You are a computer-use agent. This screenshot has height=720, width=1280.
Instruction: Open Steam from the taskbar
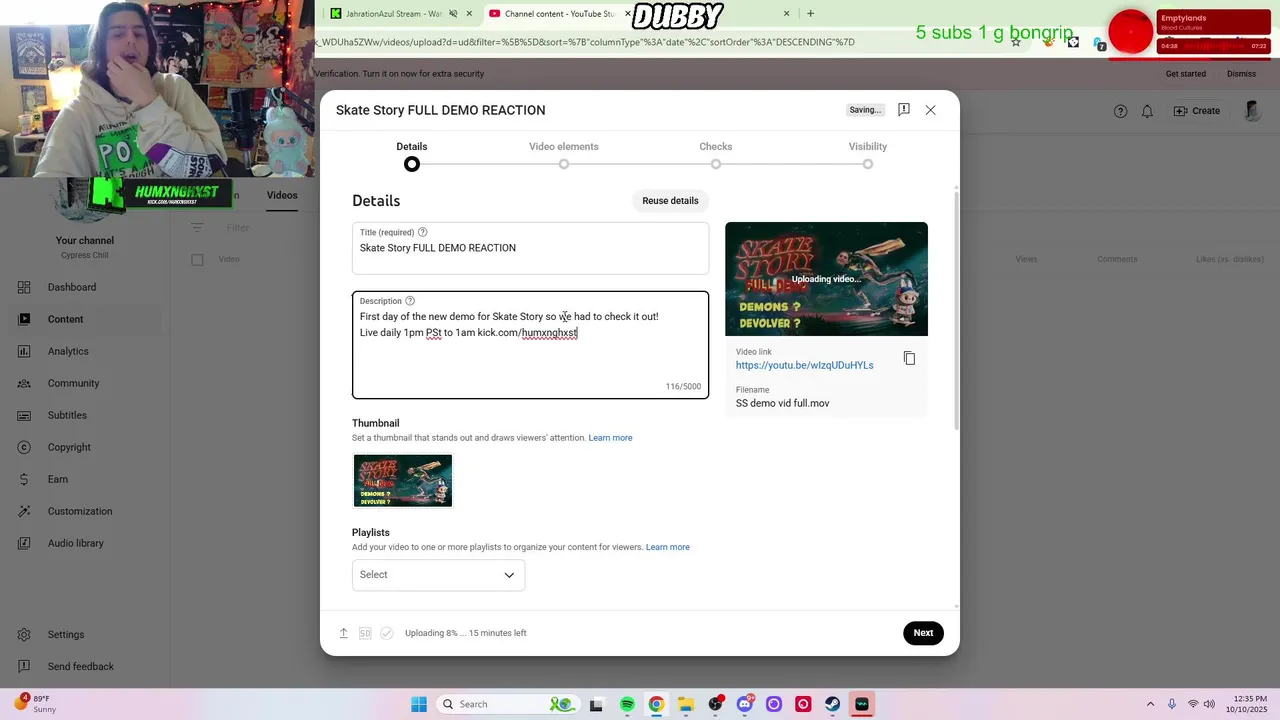click(x=832, y=704)
